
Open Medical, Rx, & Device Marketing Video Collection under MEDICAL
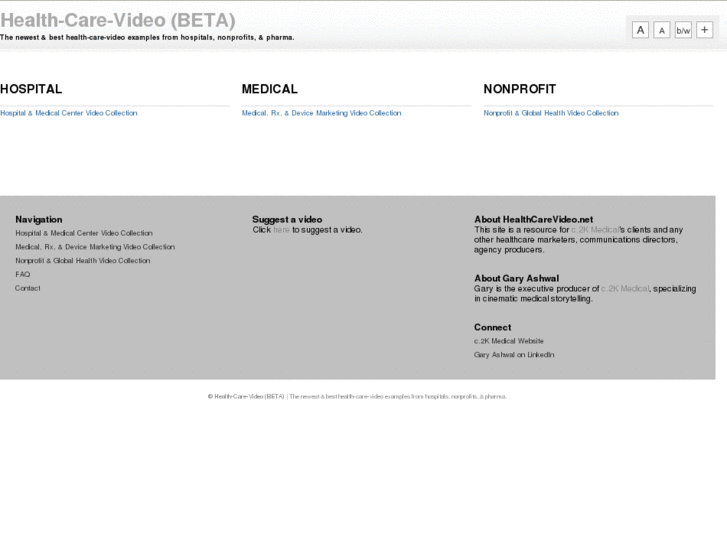321,113
